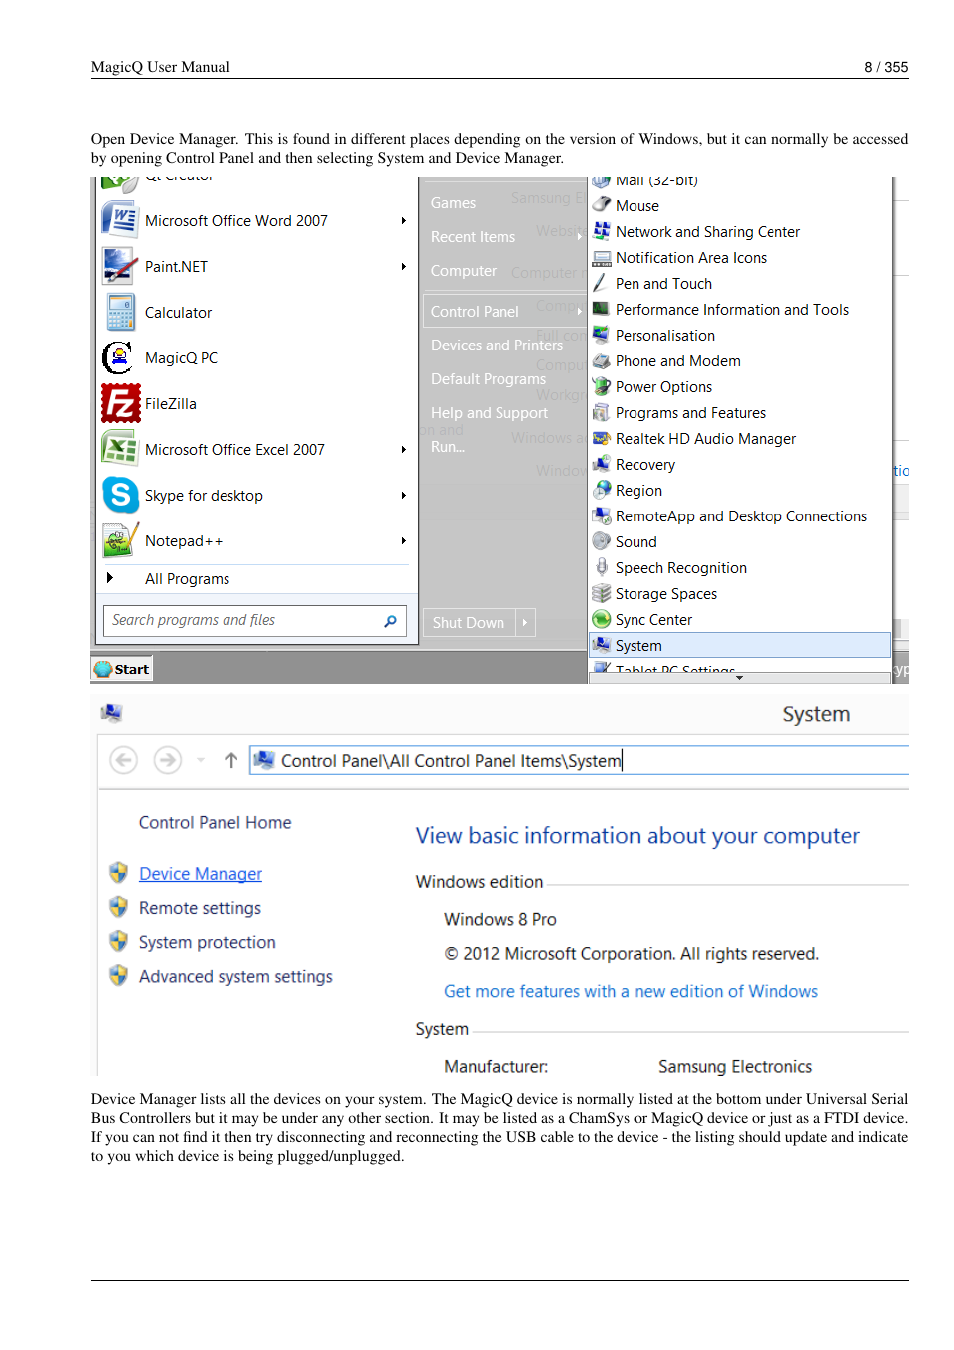
Task: Launch Paint.NET
Action: tap(176, 266)
